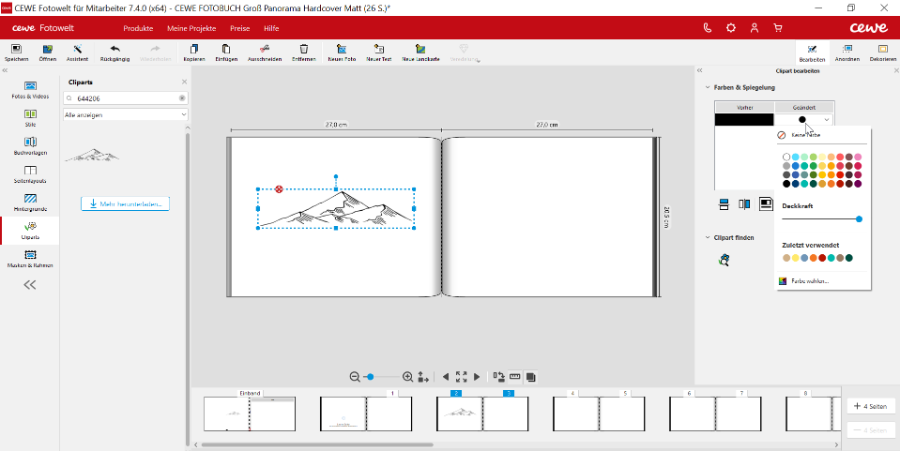Go to previous page with left arrow

coord(445,377)
